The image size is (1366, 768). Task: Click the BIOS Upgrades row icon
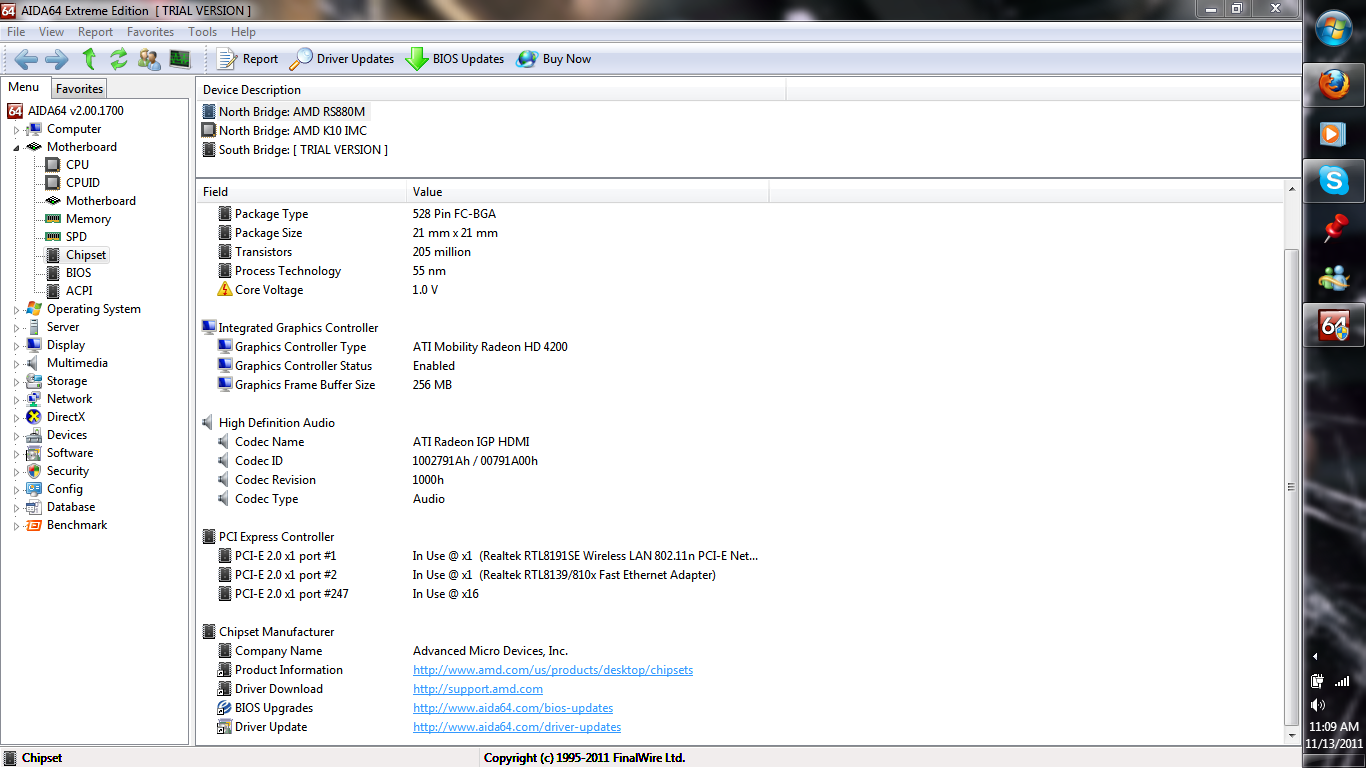pos(225,708)
